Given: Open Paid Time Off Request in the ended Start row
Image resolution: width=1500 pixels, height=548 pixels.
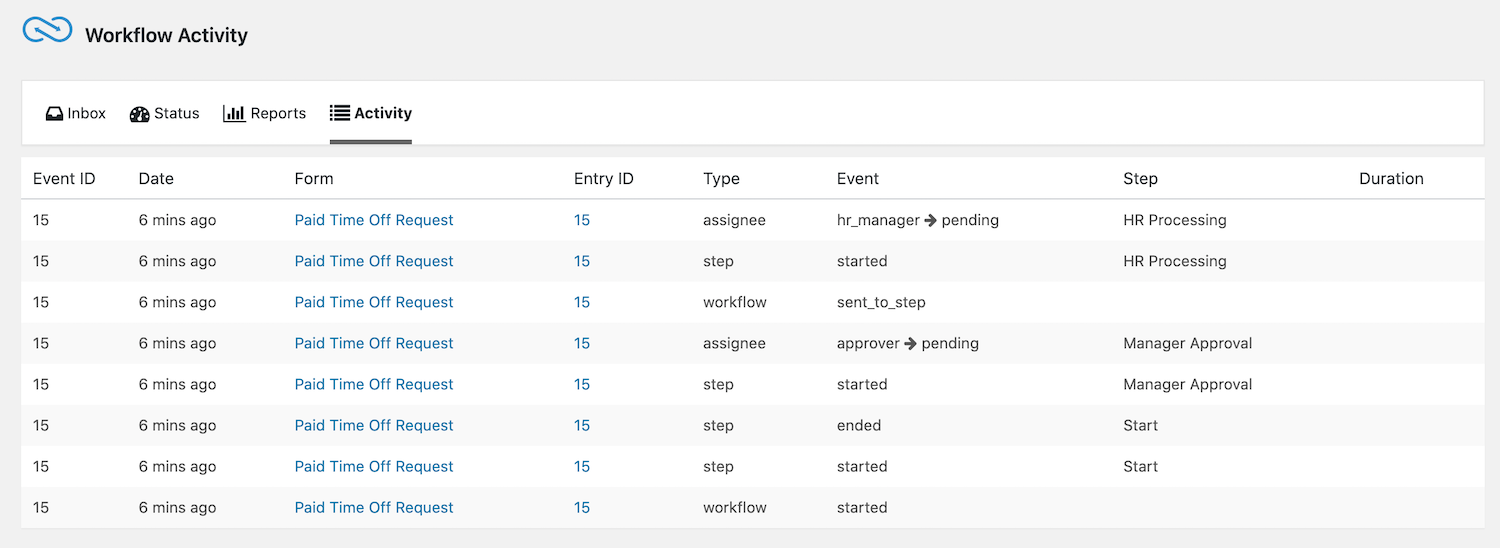Looking at the screenshot, I should pyautogui.click(x=374, y=425).
